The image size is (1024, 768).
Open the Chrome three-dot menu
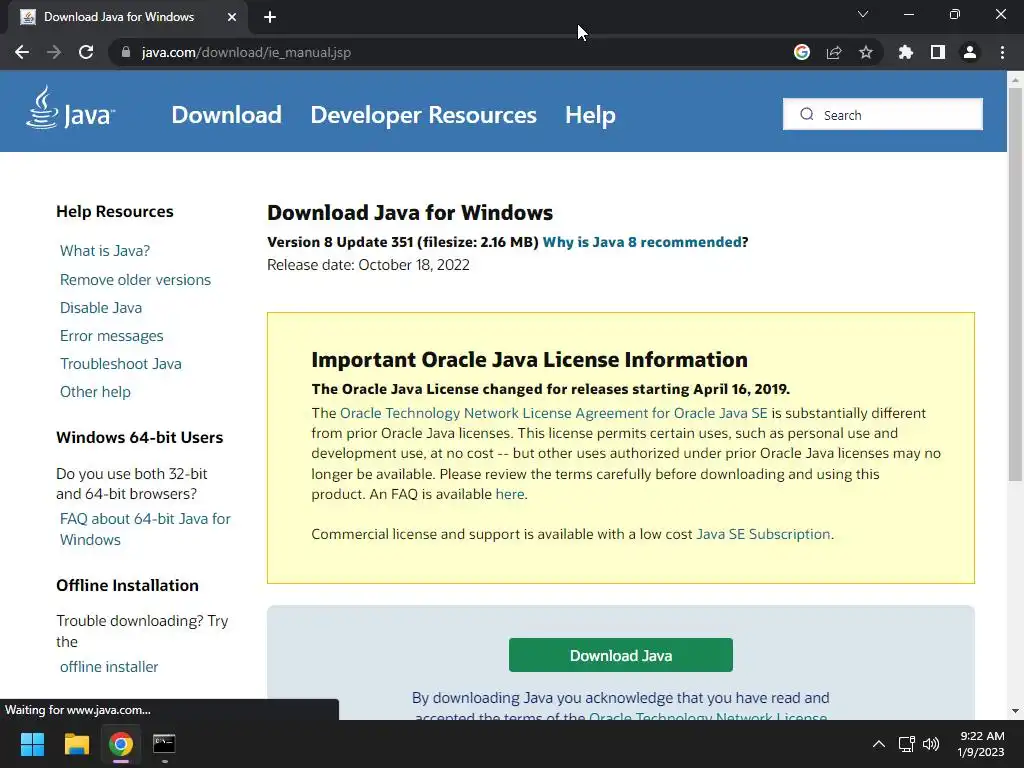[x=1002, y=52]
